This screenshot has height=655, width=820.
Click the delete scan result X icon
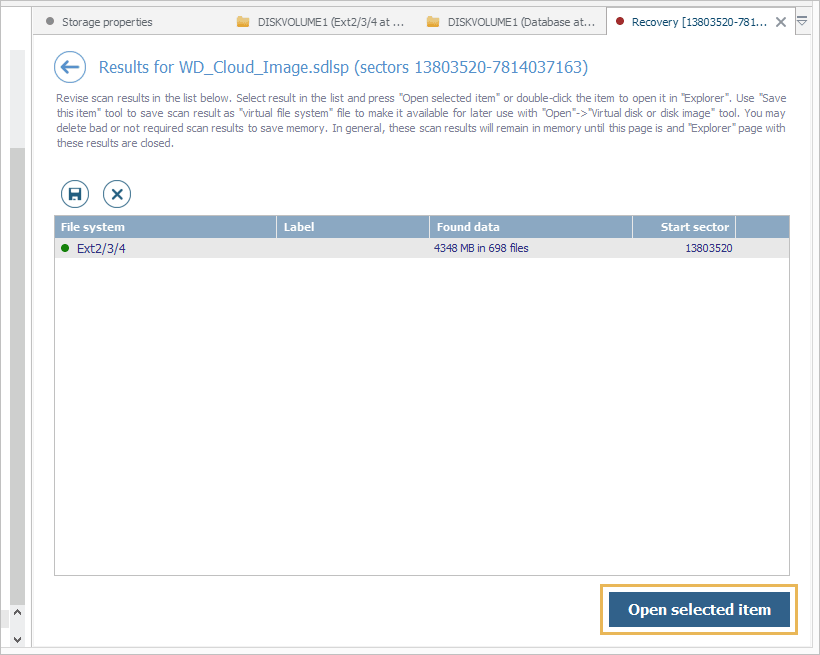coord(117,194)
